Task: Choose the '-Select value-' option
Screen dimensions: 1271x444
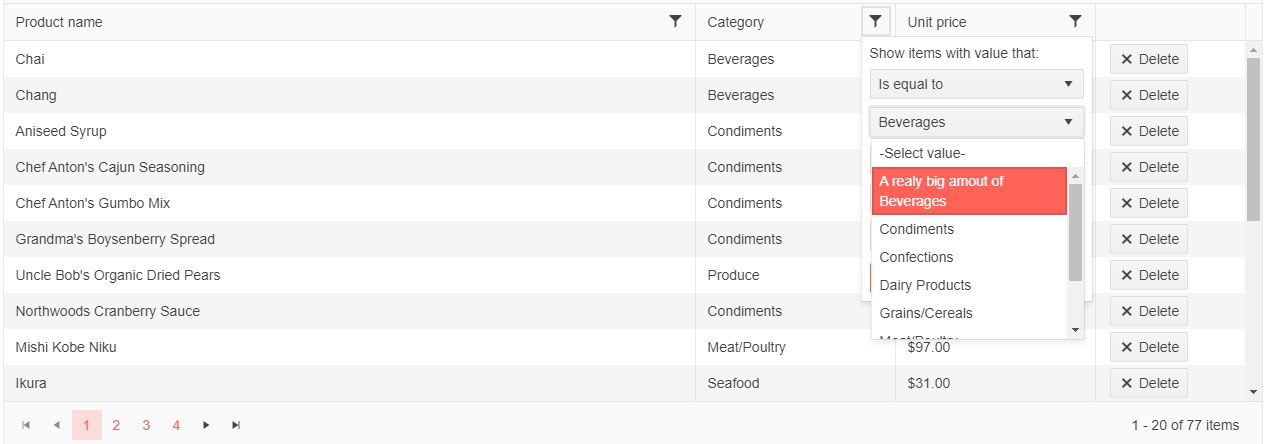Action: point(922,153)
